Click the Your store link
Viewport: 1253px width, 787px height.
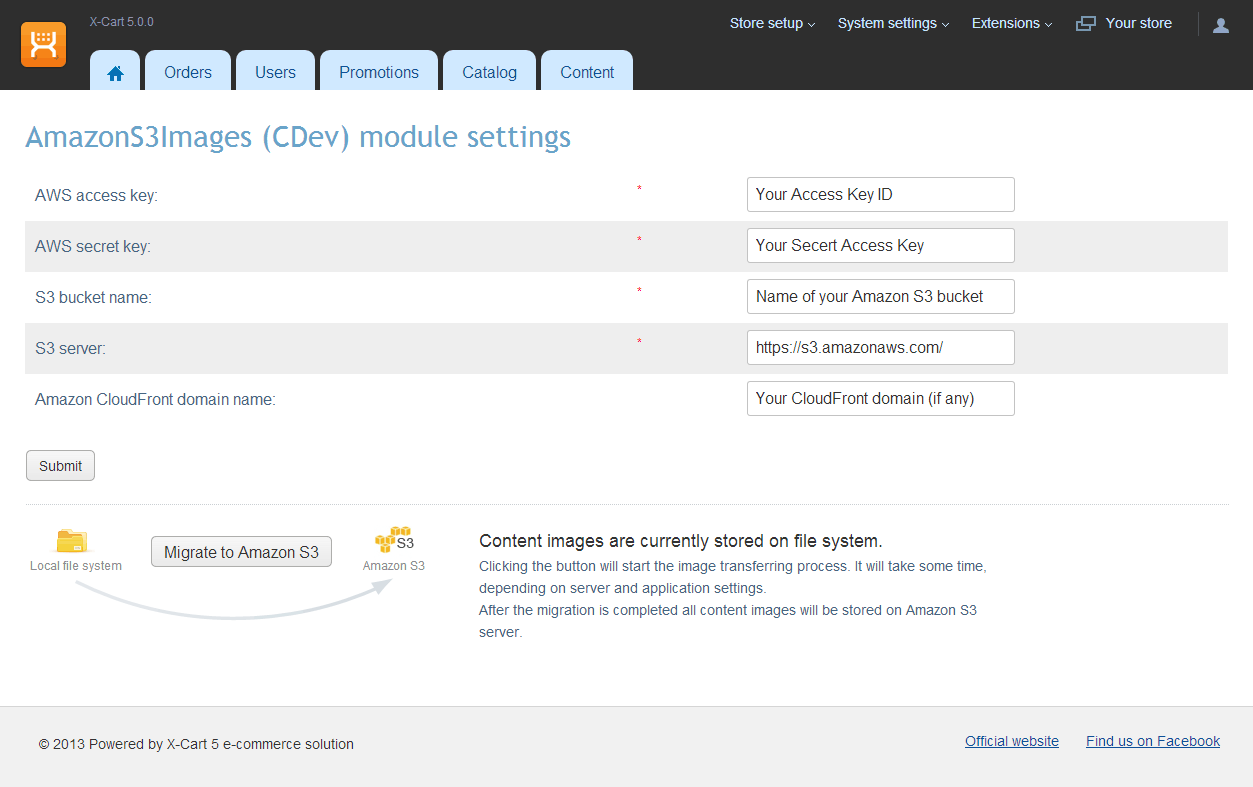(x=1138, y=23)
